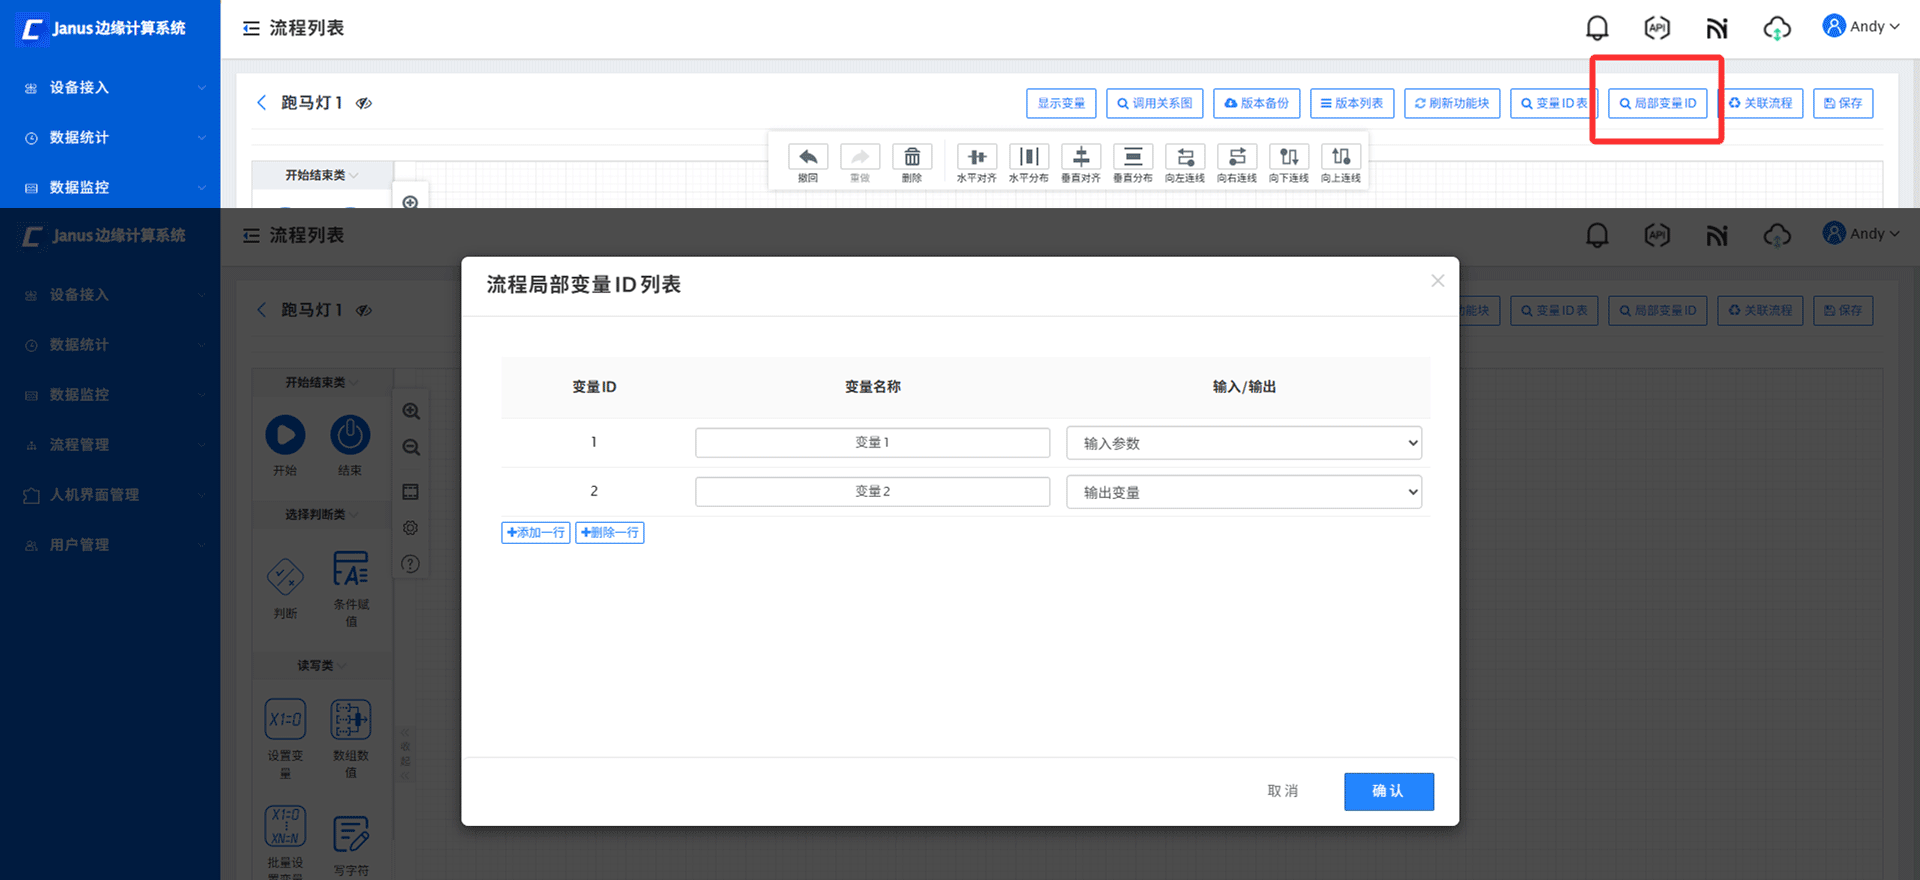
Task: Select vertical distribute (垂直分布) tool
Action: click(1132, 158)
